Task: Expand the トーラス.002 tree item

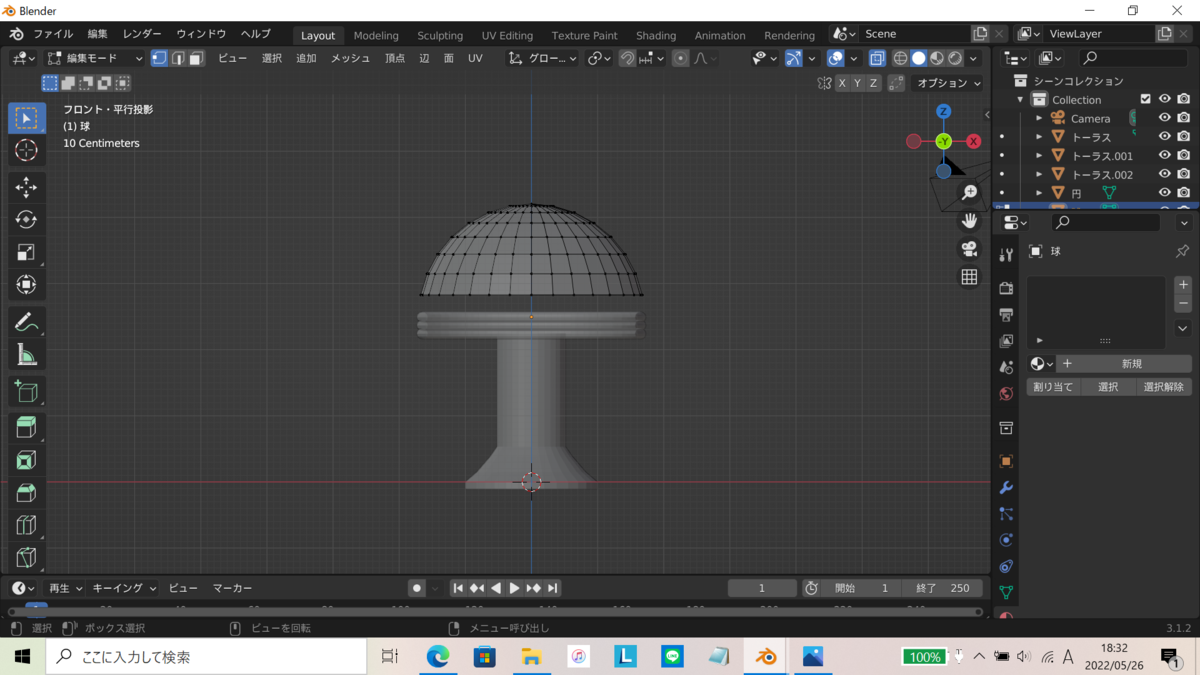Action: click(1039, 175)
